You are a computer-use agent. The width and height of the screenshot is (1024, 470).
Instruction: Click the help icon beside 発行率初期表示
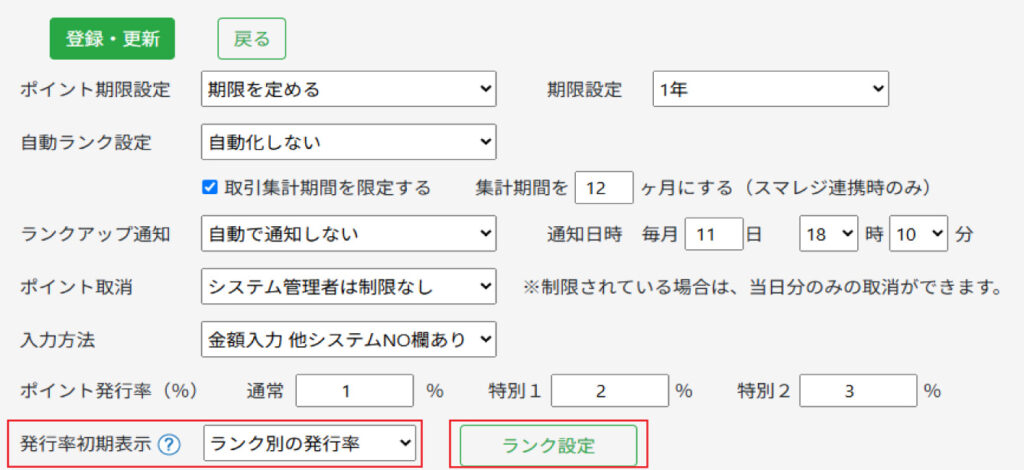[169, 445]
